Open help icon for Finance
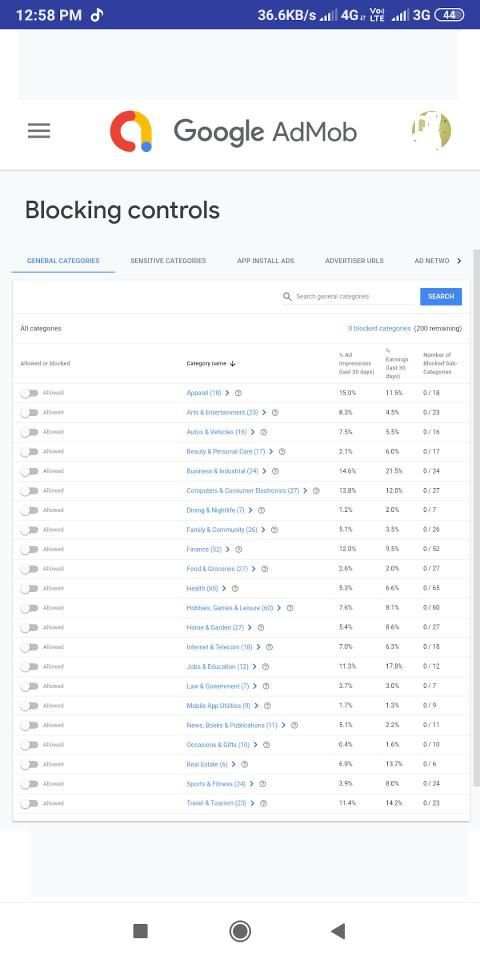Viewport: 480px width, 960px height. tap(239, 550)
